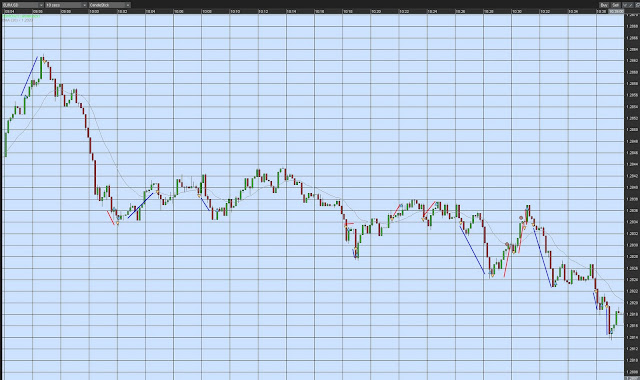
Task: Click the highlighted current time label on time axis
Action: click(x=616, y=11)
